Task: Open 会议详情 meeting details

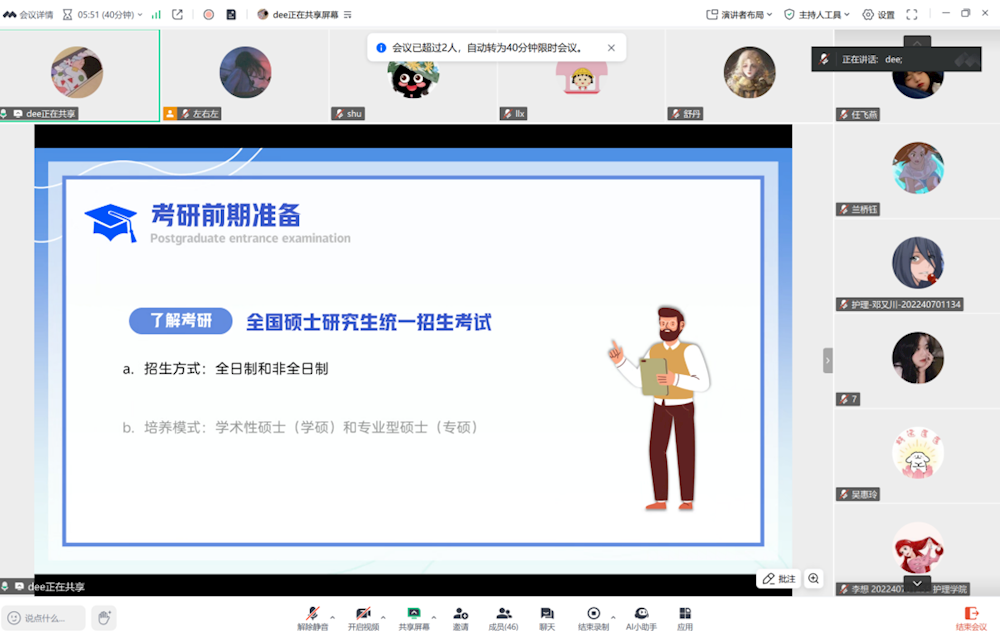Action: (28, 15)
